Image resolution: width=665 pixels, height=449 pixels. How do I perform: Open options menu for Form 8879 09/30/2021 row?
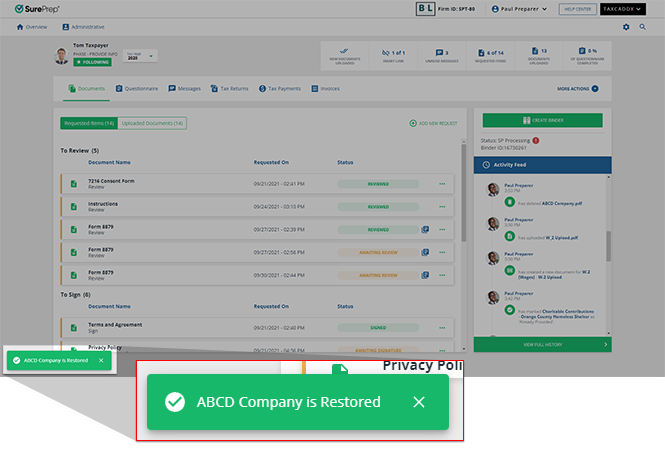pyautogui.click(x=442, y=275)
